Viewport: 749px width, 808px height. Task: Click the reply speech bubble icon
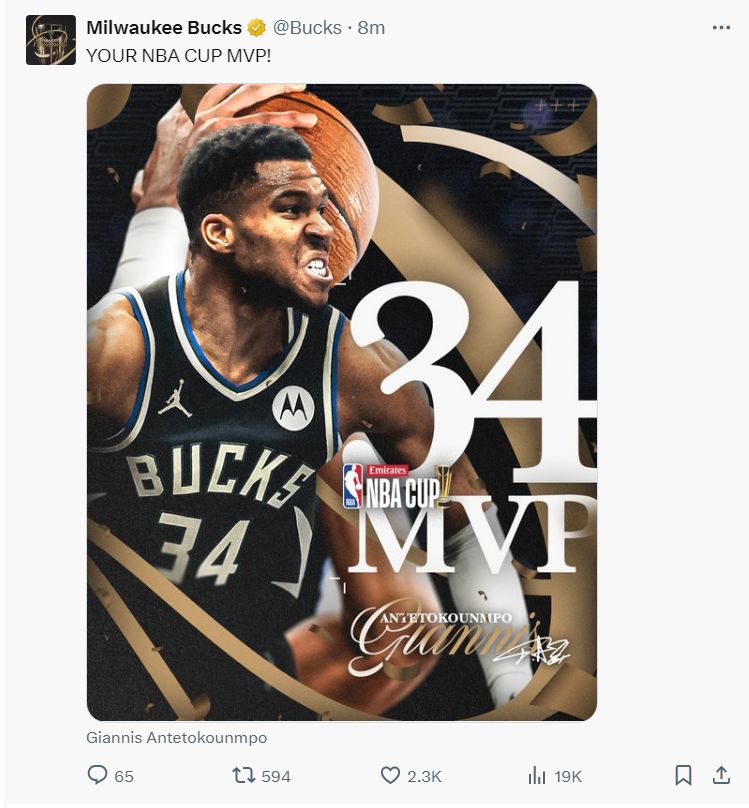(x=98, y=775)
